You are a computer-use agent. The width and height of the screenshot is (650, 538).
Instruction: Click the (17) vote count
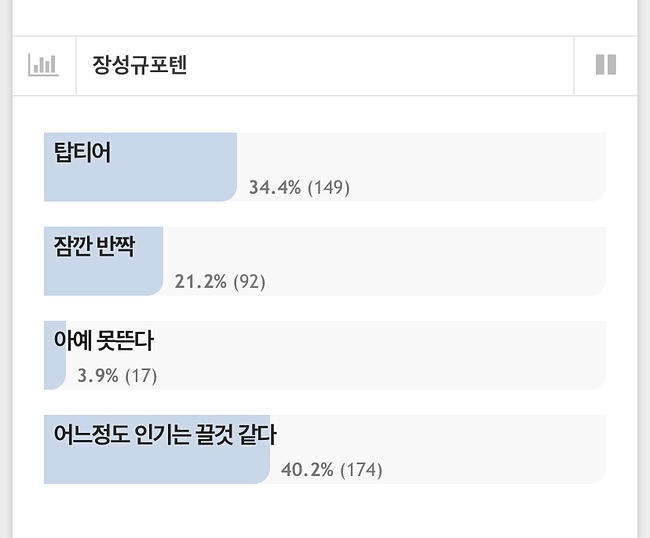click(141, 376)
